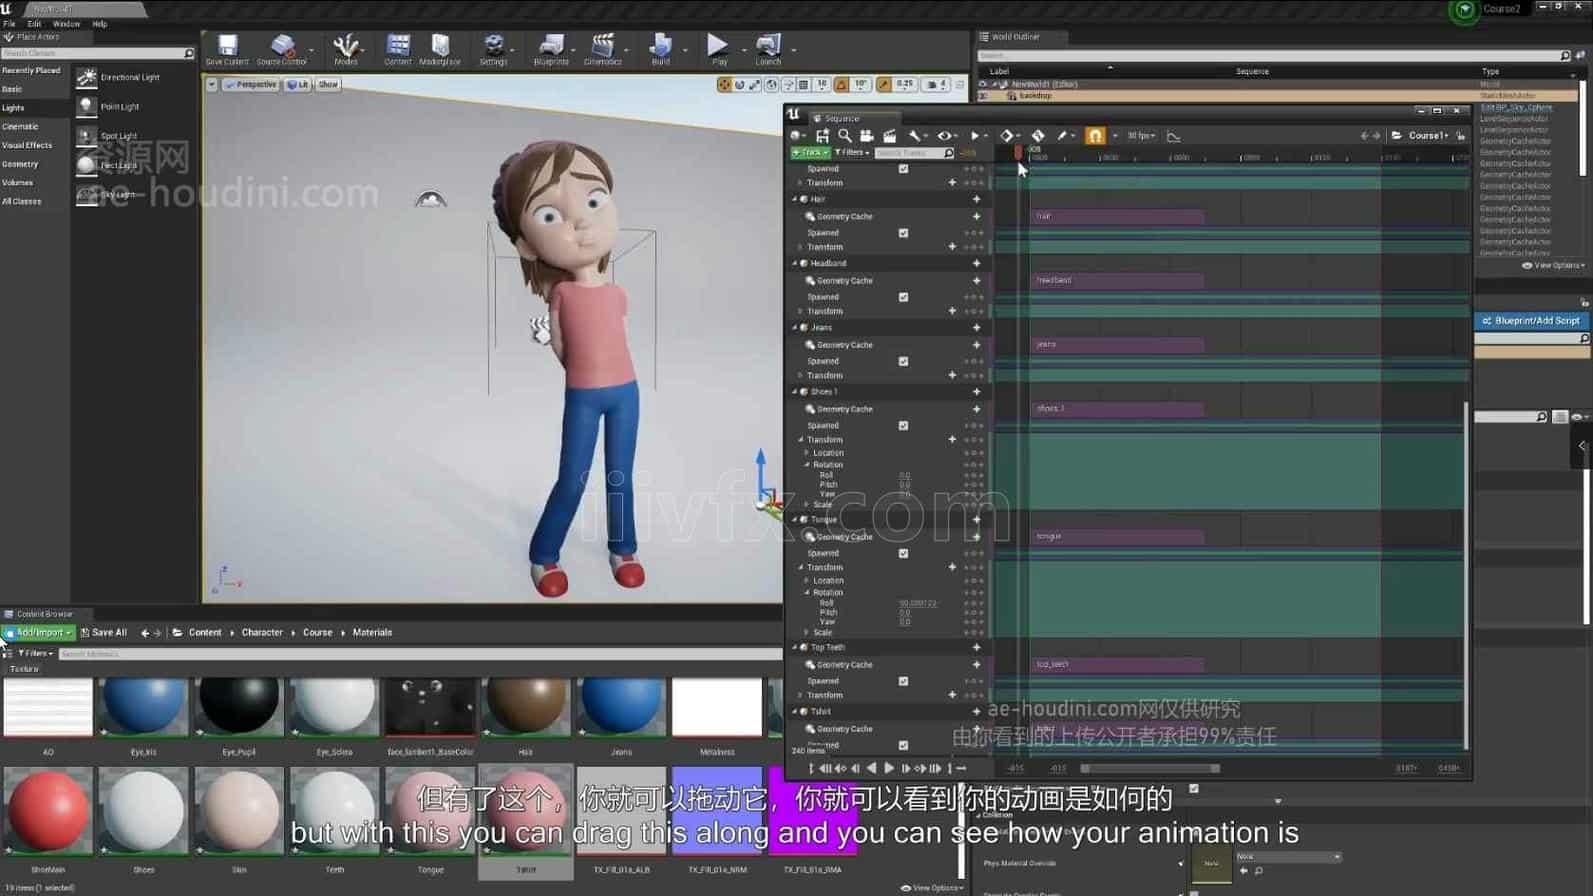Viewport: 1593px width, 896px height.
Task: Select the Jeans blue material thumbnail
Action: tap(621, 708)
